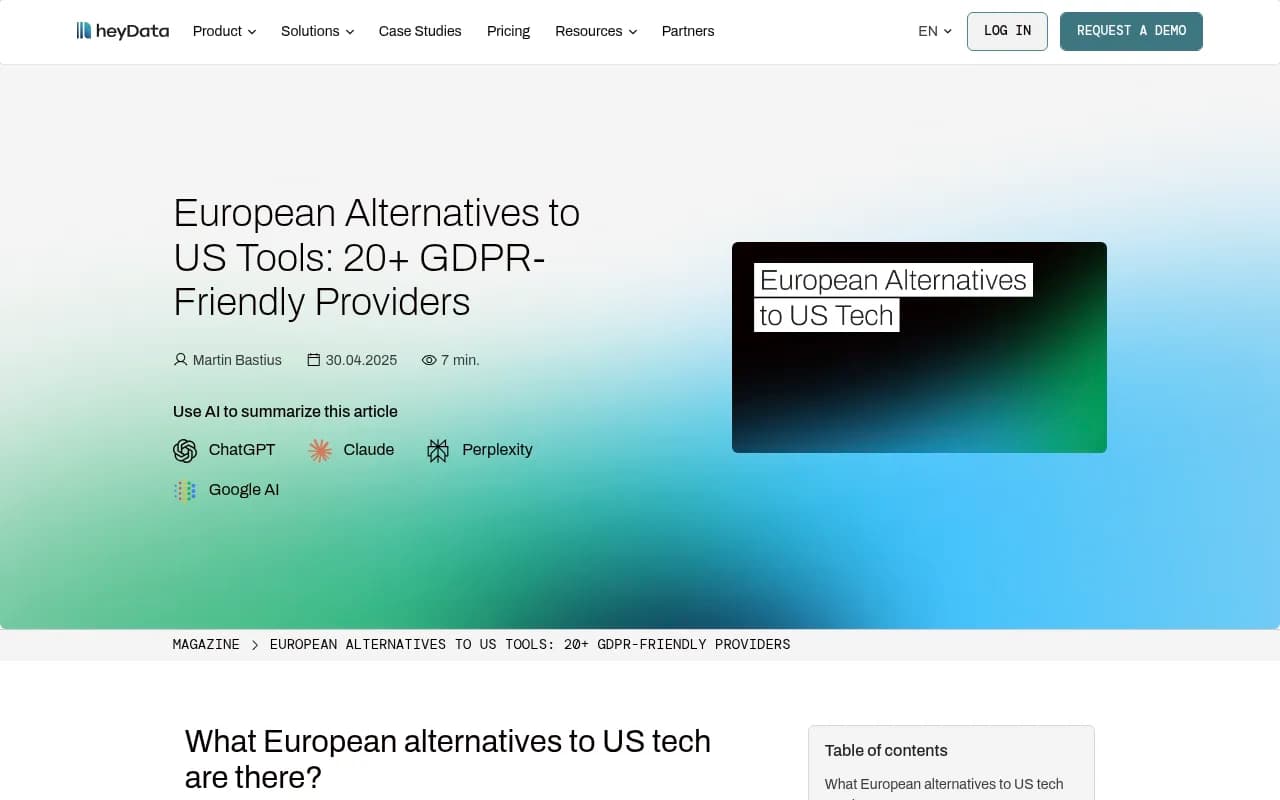Click 'Use AI to summarize this article' text
1280x800 pixels.
[285, 412]
